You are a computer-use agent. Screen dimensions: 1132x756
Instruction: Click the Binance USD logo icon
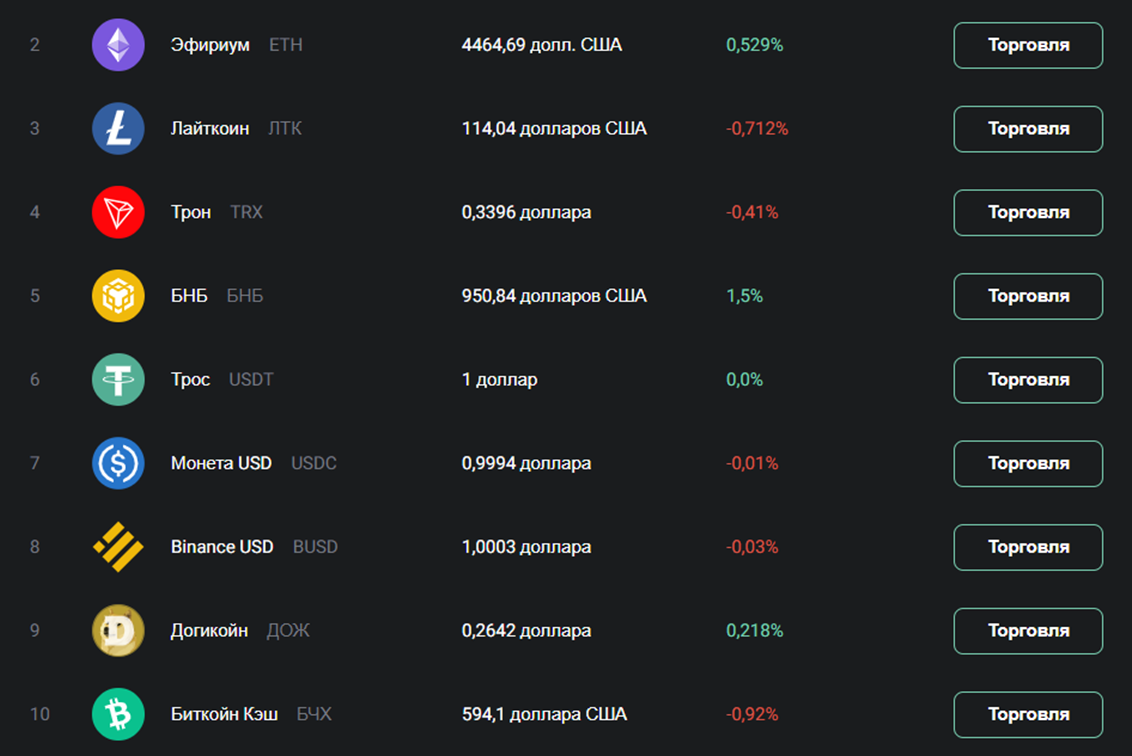118,547
